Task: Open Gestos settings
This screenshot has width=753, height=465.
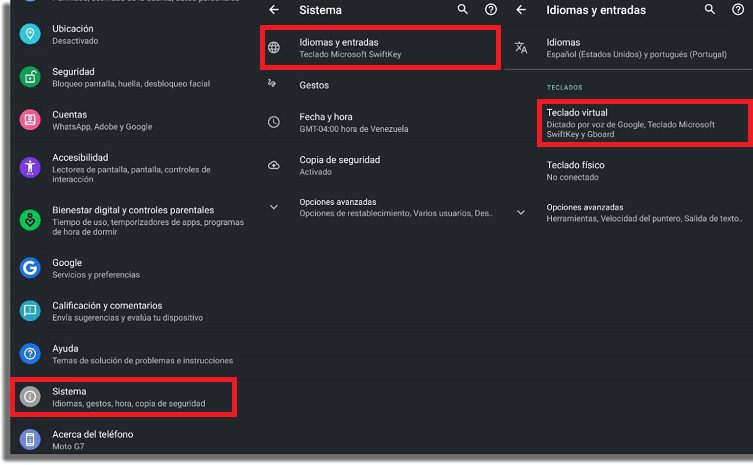Action: [380, 85]
